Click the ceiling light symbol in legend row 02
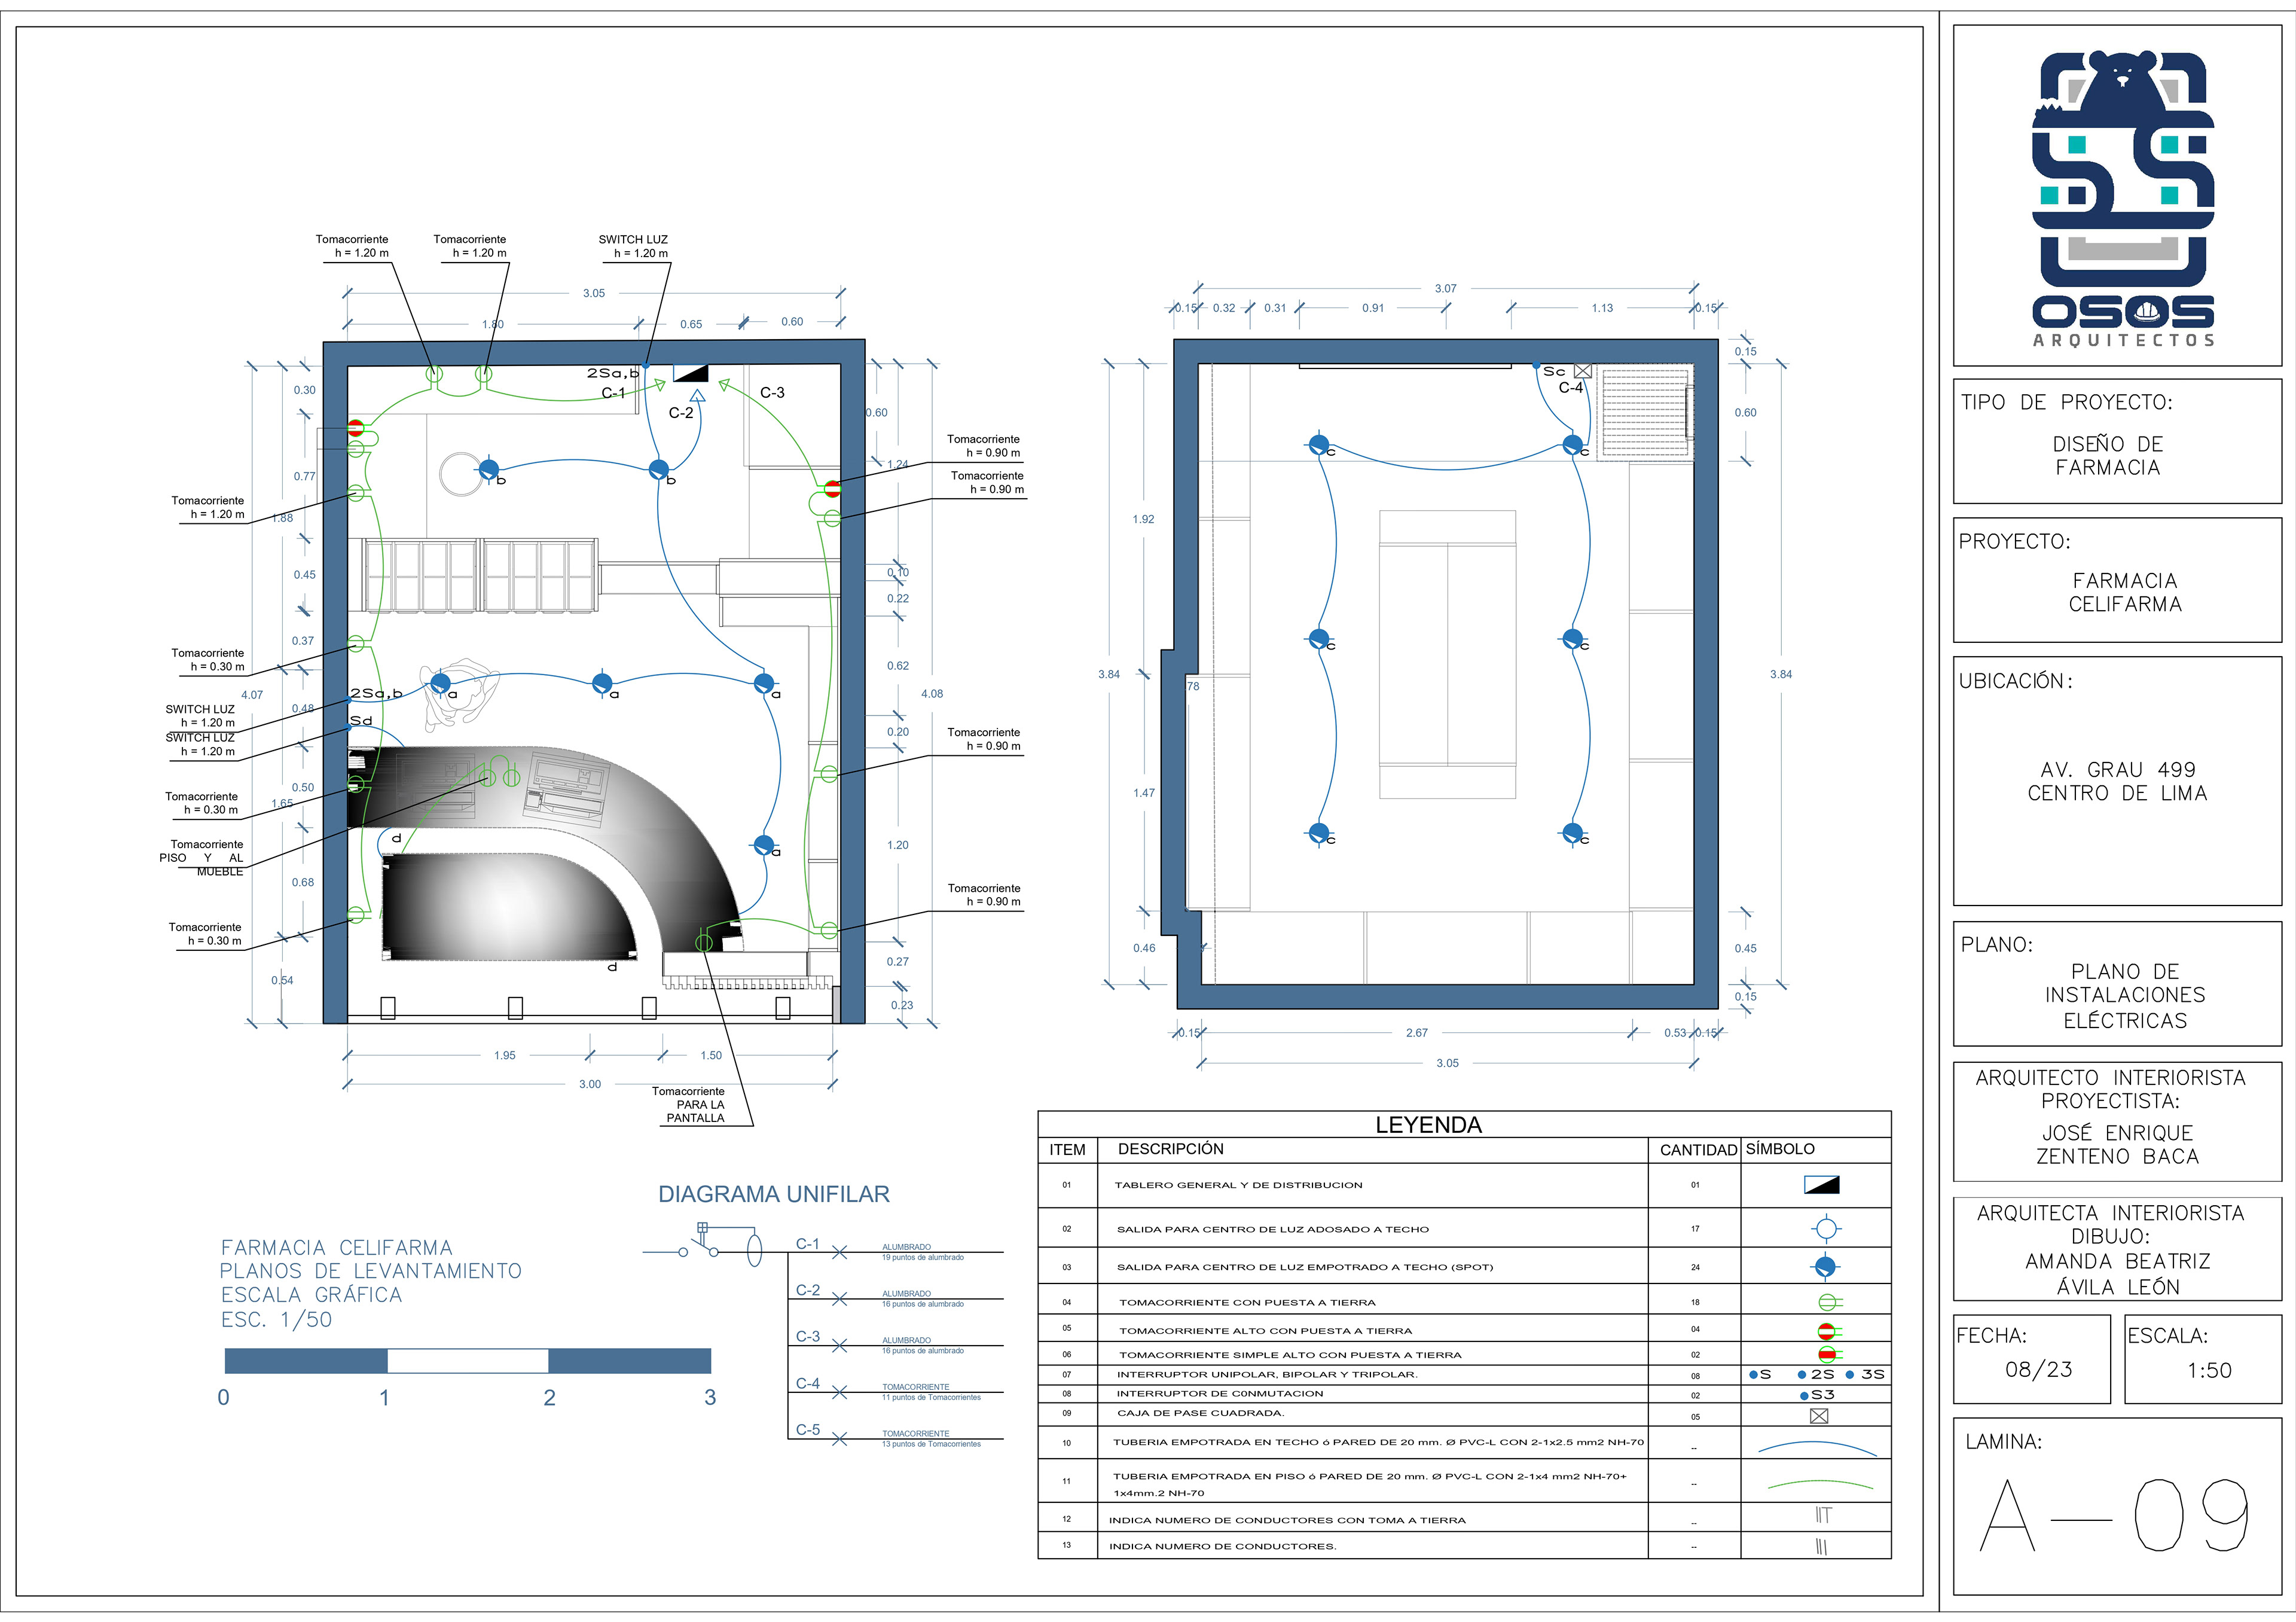This screenshot has height=1622, width=2296. pyautogui.click(x=1826, y=1229)
